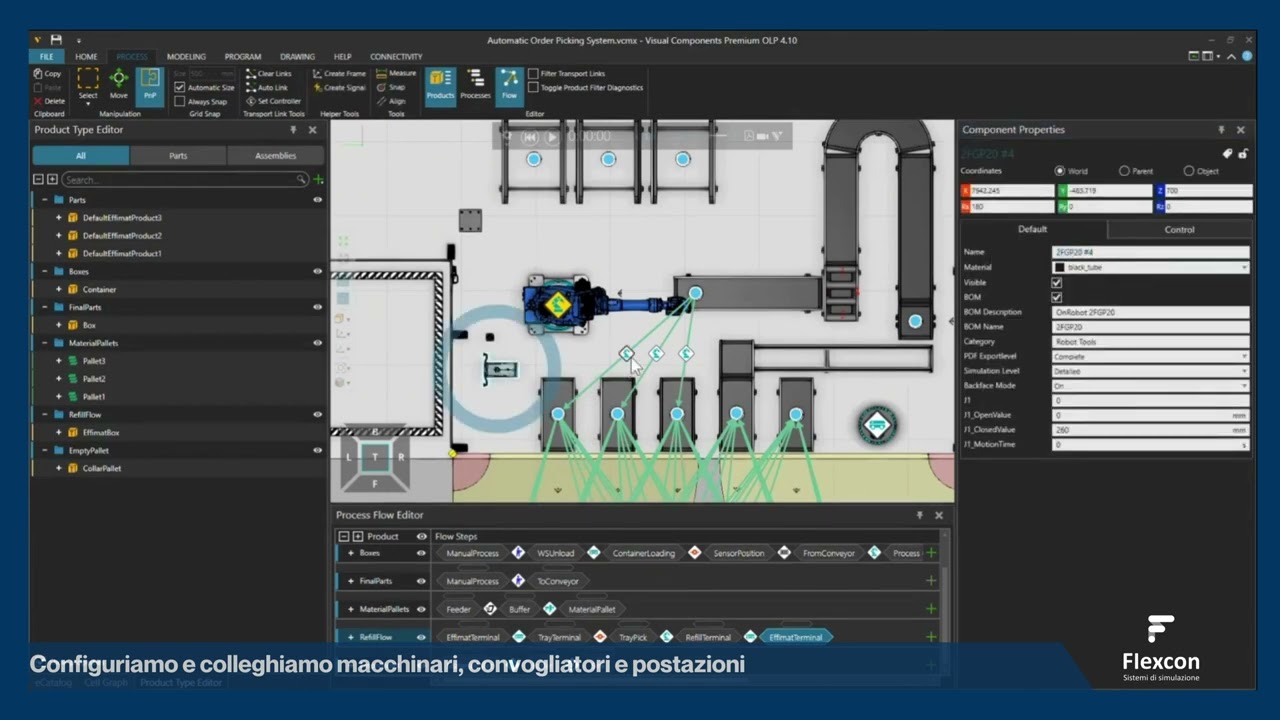This screenshot has width=1280, height=720.
Task: Add new product type with green plus
Action: coord(318,180)
